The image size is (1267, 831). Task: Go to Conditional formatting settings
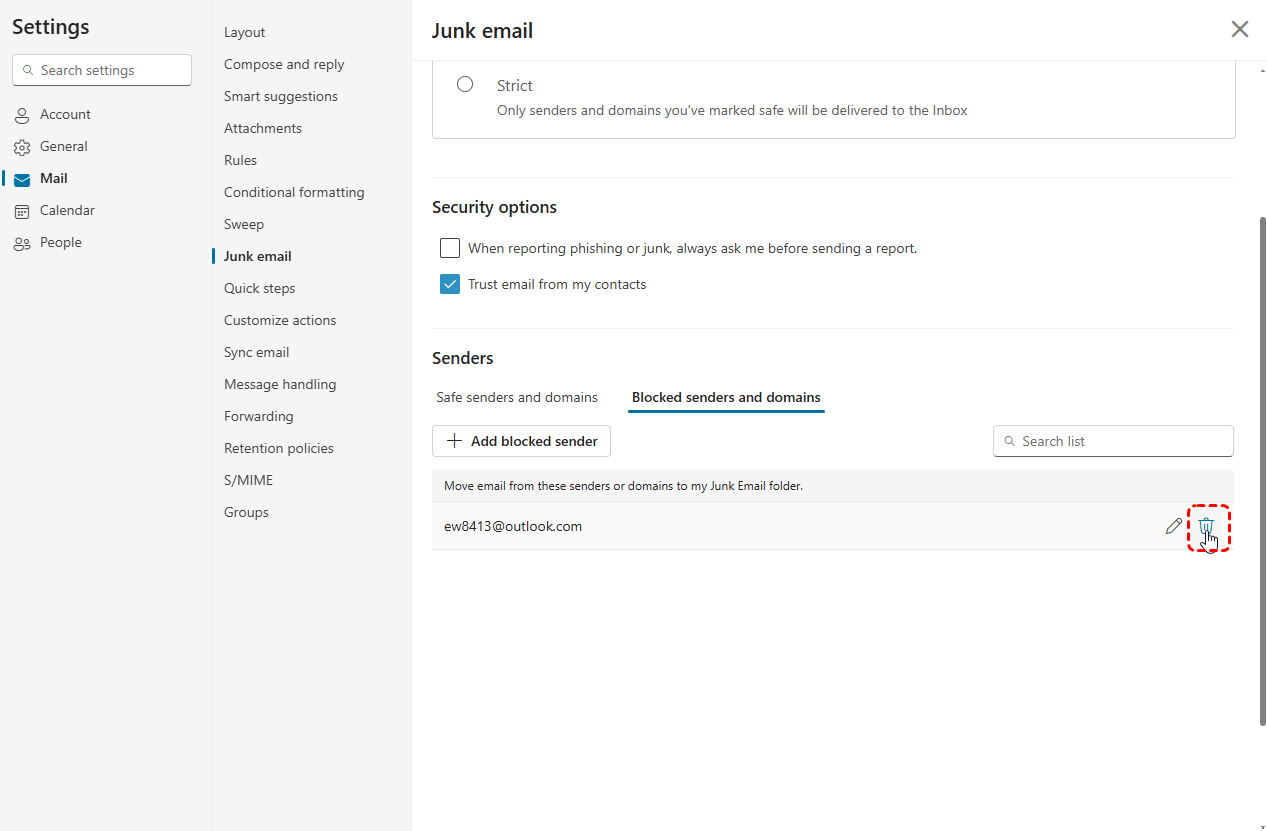tap(294, 192)
